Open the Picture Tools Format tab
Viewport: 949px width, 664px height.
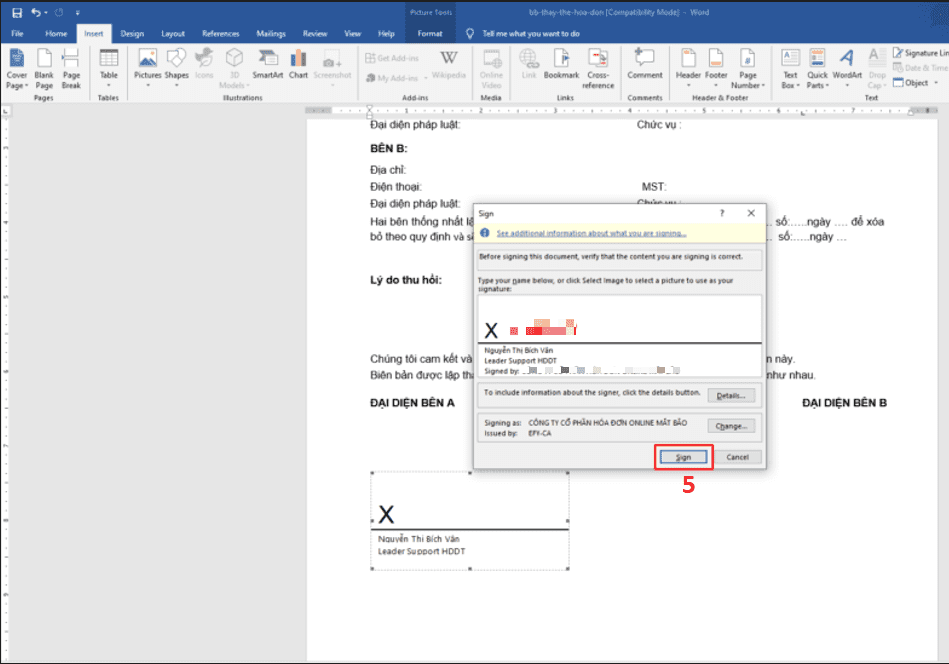tap(430, 34)
